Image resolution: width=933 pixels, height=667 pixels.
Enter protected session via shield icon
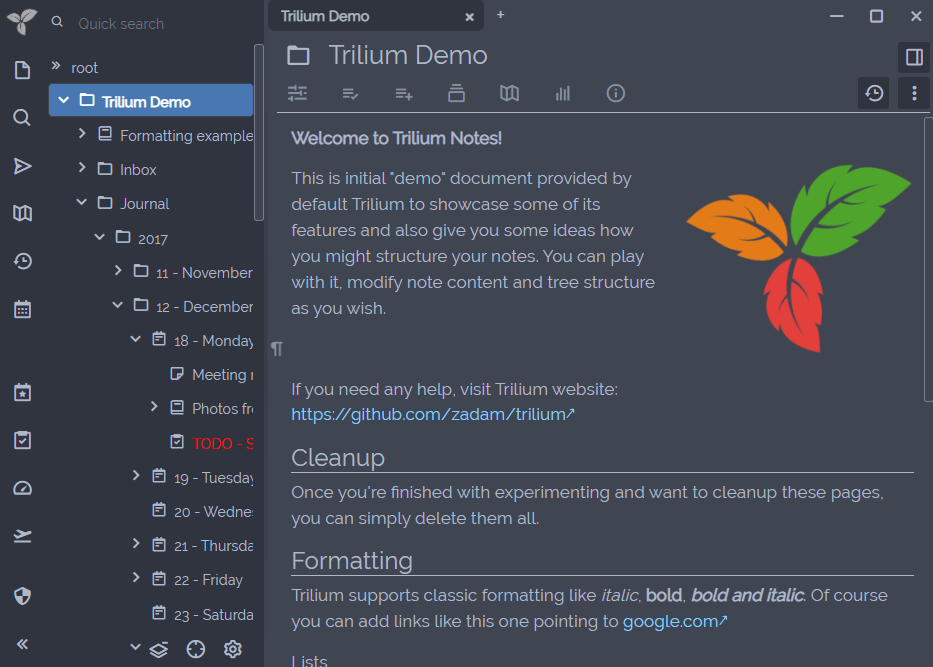point(22,596)
